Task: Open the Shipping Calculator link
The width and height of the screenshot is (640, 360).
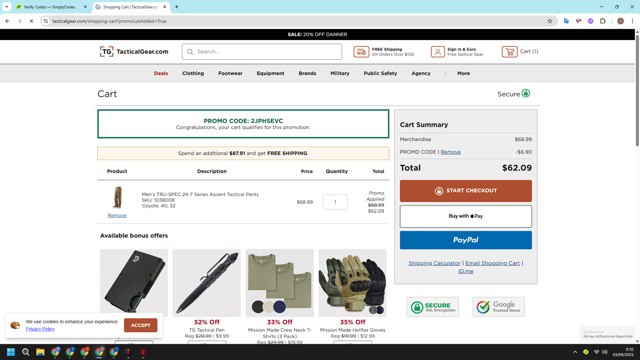Action: [434, 263]
